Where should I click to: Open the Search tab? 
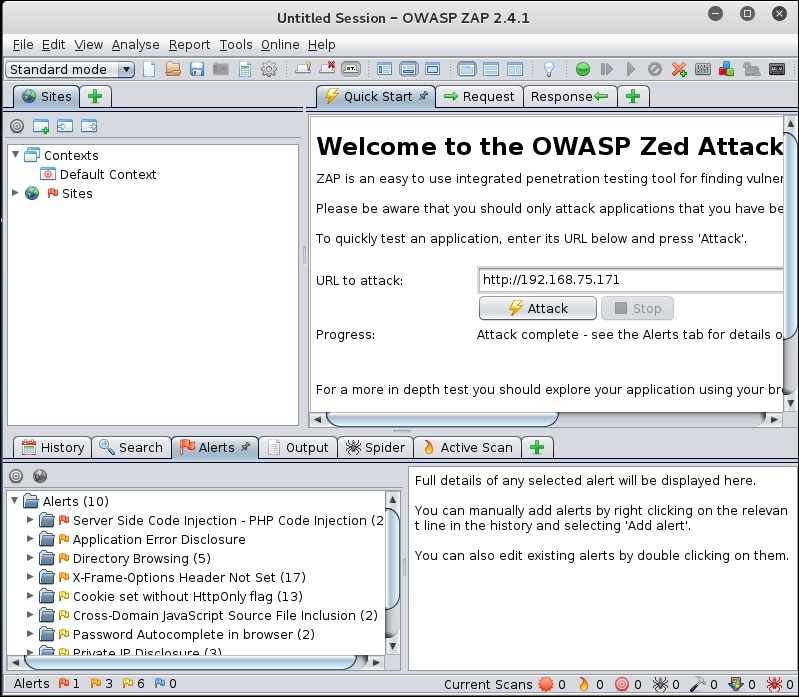131,447
